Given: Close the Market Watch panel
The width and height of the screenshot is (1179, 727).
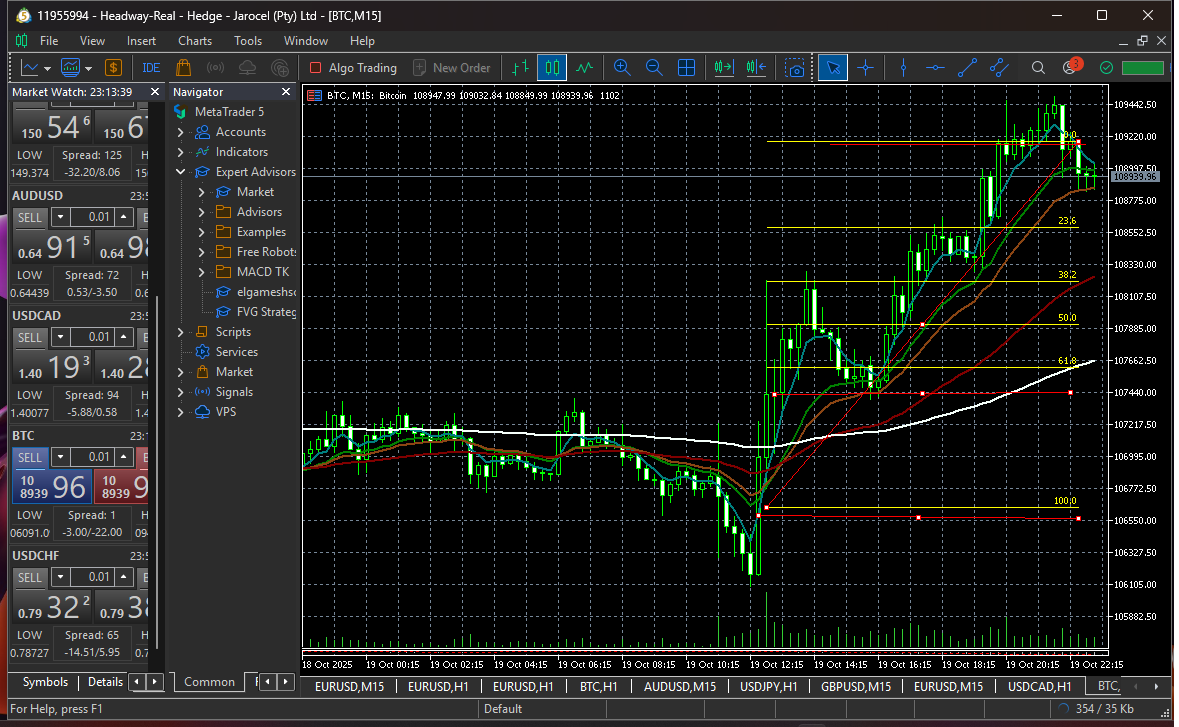Looking at the screenshot, I should pyautogui.click(x=155, y=92).
